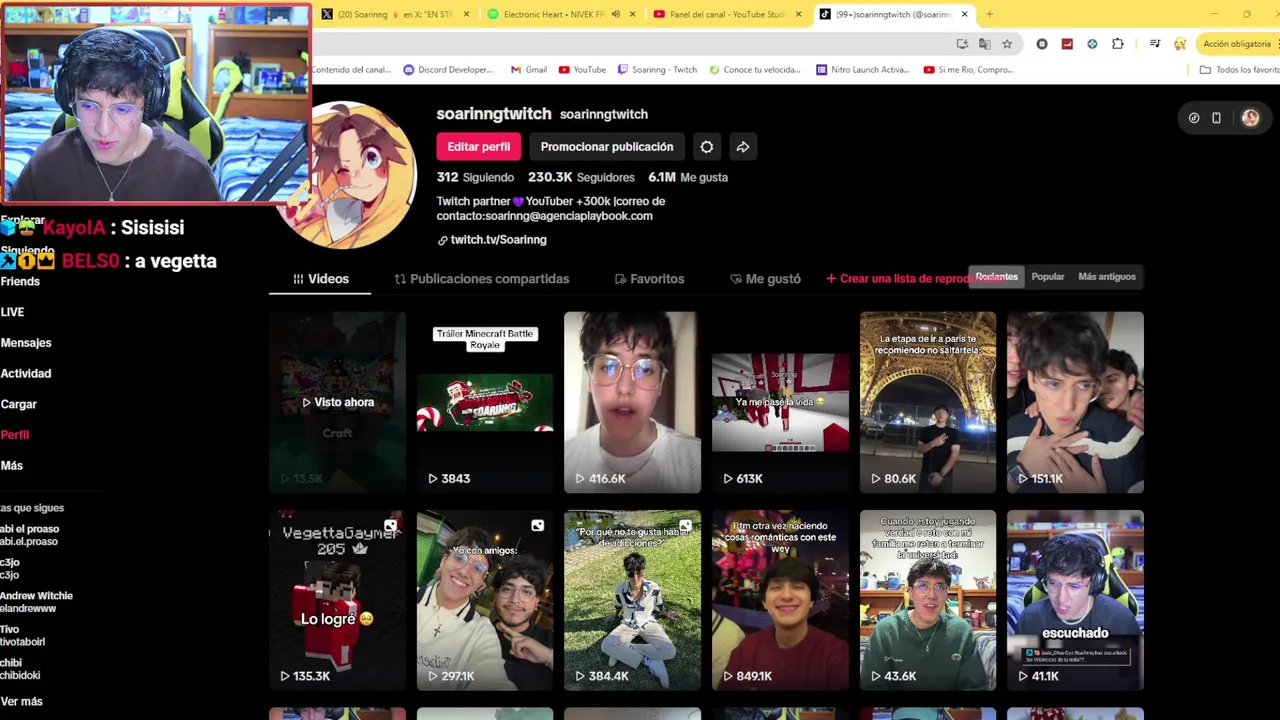This screenshot has width=1280, height=720.
Task: Open followed account Andrew Witchie
Action: 36,602
